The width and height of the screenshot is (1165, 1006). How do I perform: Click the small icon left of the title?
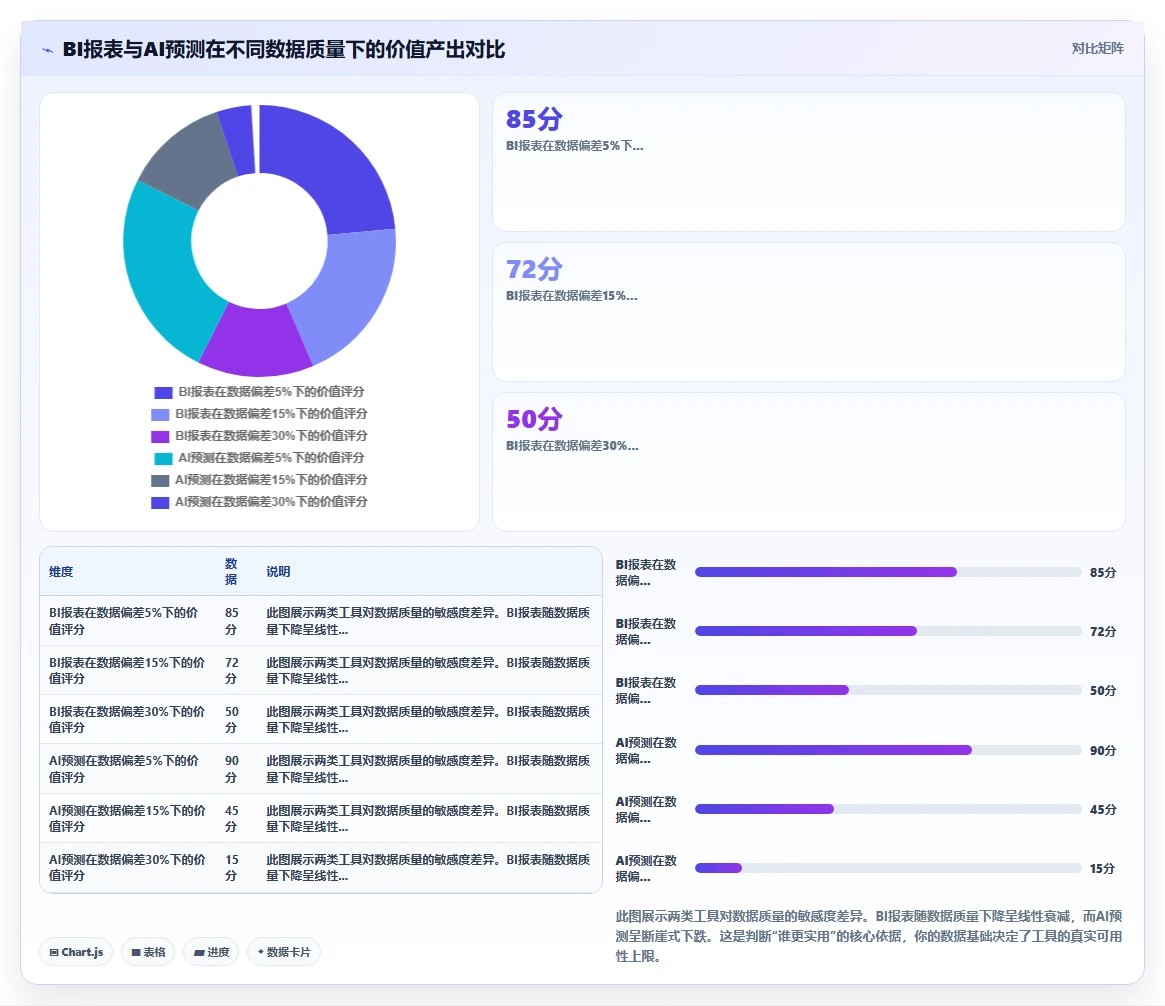coord(48,51)
